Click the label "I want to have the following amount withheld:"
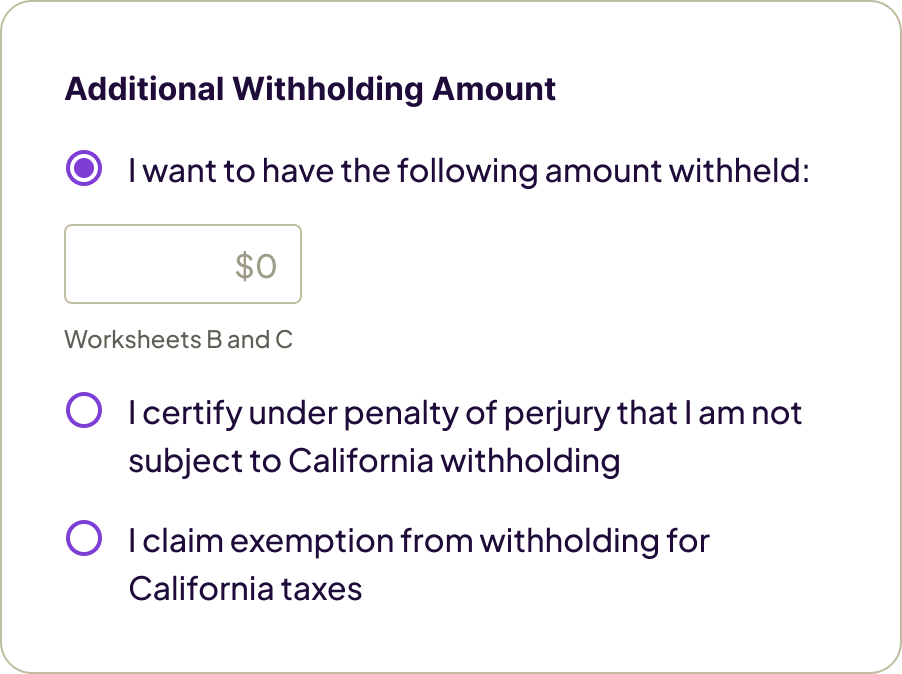902x674 pixels. tap(468, 171)
